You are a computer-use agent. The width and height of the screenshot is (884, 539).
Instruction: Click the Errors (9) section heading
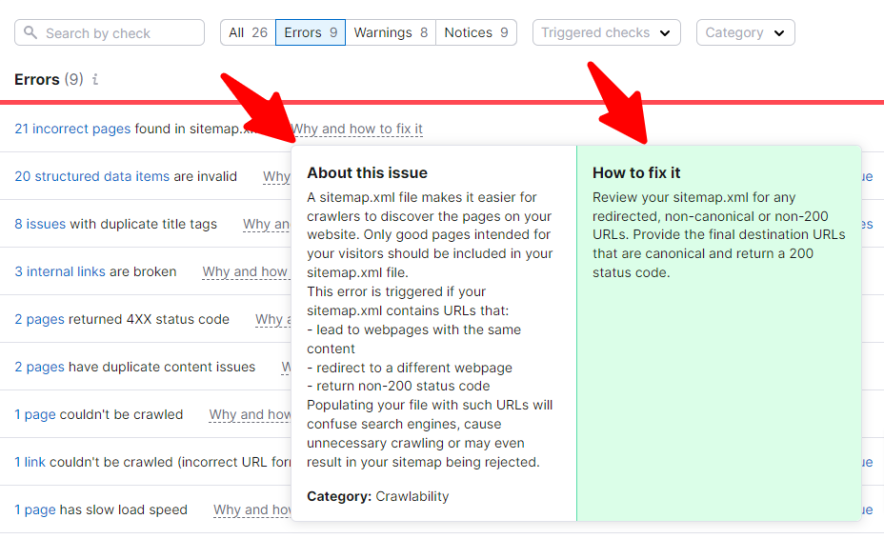tap(48, 79)
